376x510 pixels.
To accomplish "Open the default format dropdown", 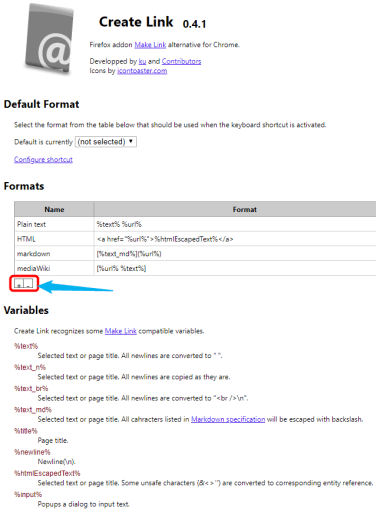I will [x=106, y=142].
